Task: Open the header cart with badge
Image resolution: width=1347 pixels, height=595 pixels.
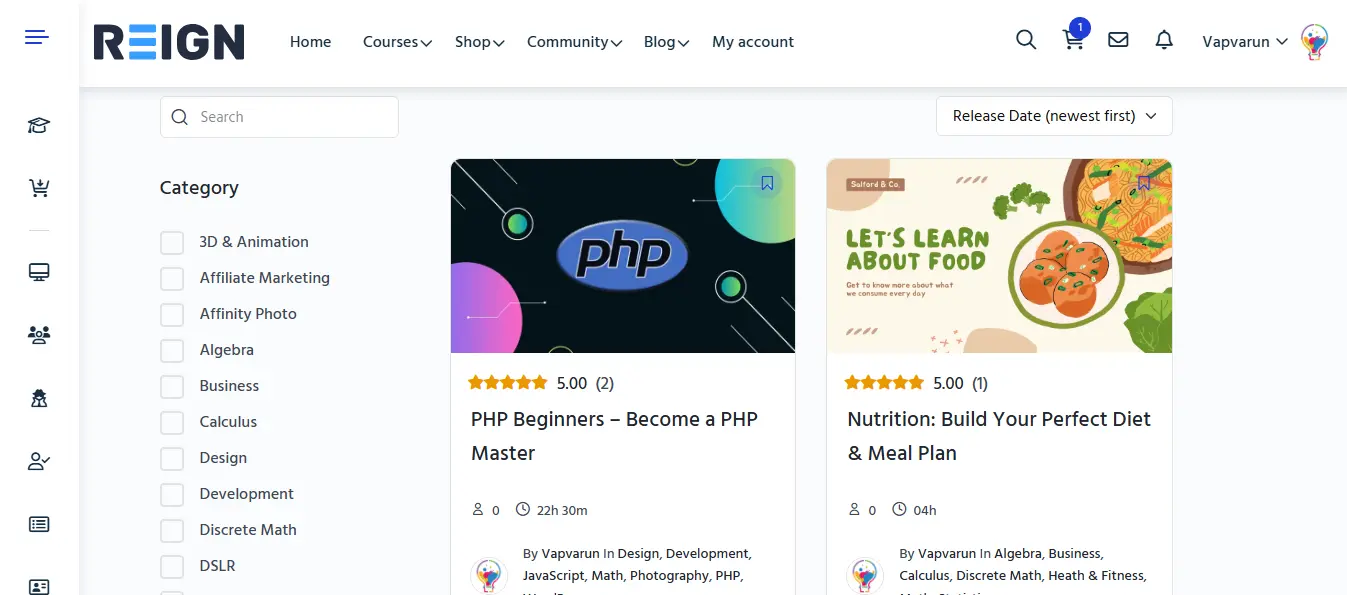Action: click(1073, 40)
